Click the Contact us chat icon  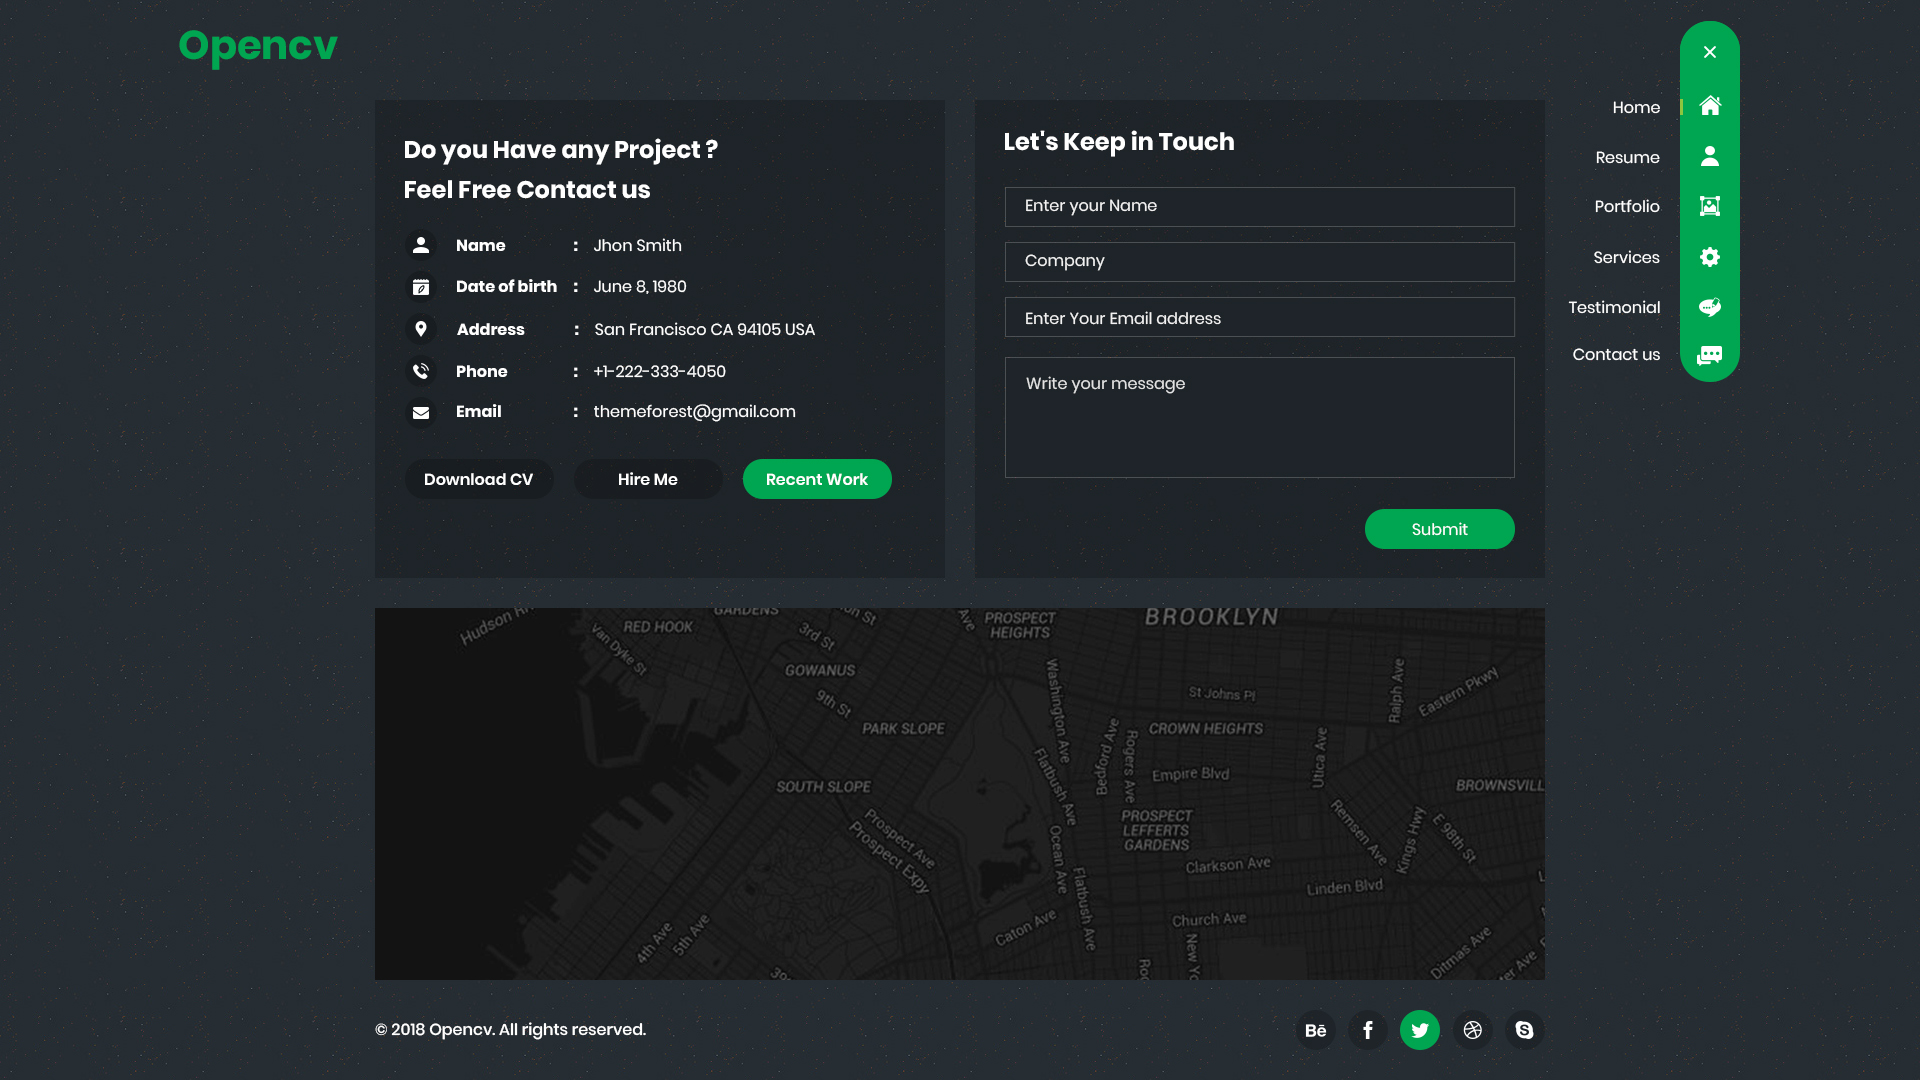pyautogui.click(x=1710, y=355)
